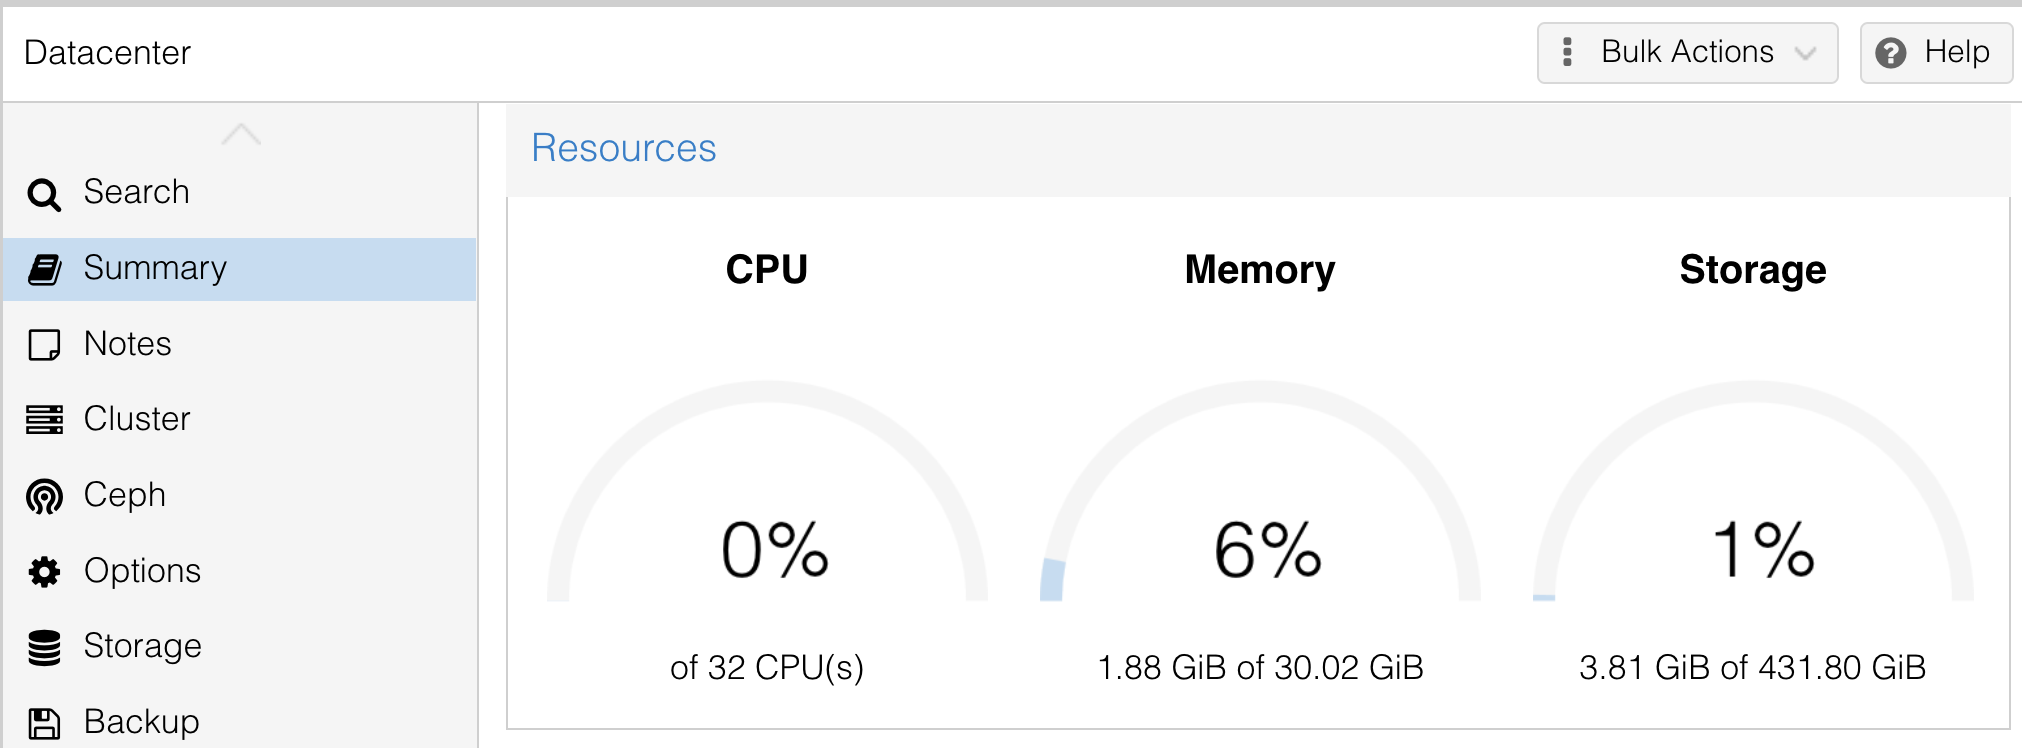Screen dimensions: 2022x748
Task: Go to the Cluster section
Action: [137, 419]
